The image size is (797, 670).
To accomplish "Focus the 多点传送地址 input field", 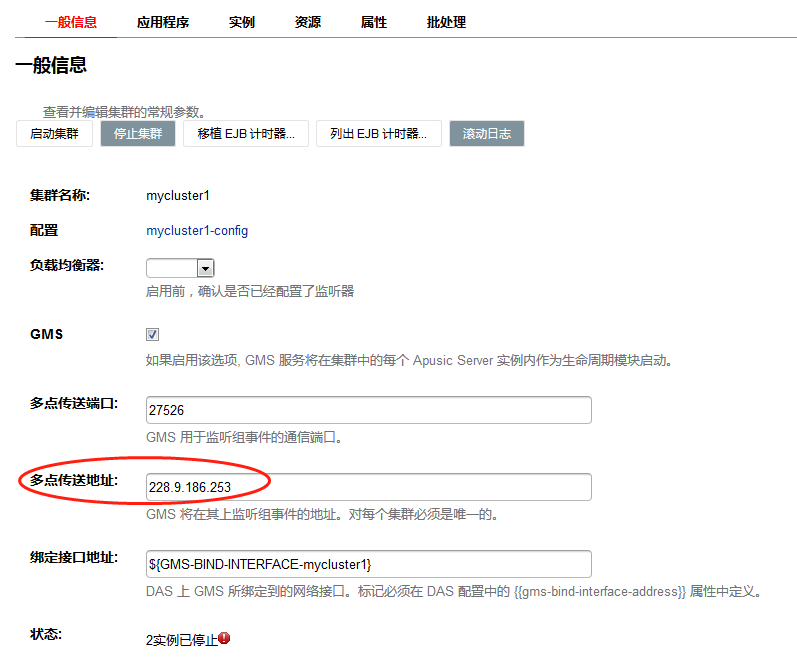I will click(x=368, y=487).
